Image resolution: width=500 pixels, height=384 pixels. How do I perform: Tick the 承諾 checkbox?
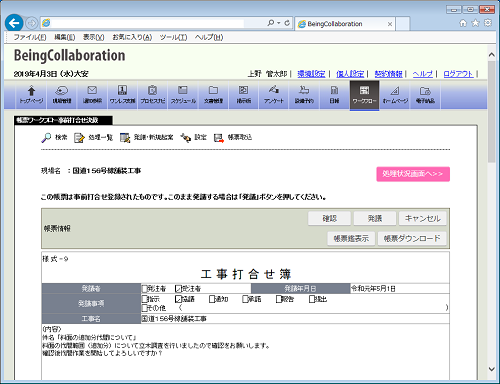click(245, 299)
